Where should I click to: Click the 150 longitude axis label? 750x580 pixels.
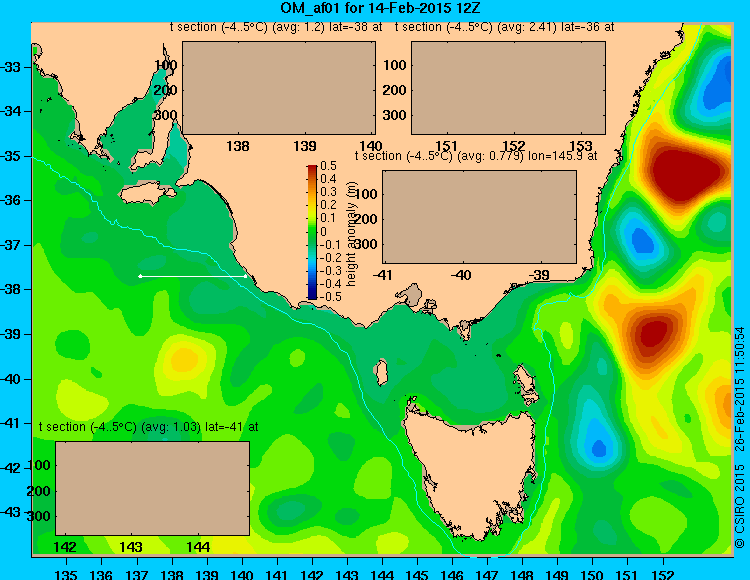592,574
